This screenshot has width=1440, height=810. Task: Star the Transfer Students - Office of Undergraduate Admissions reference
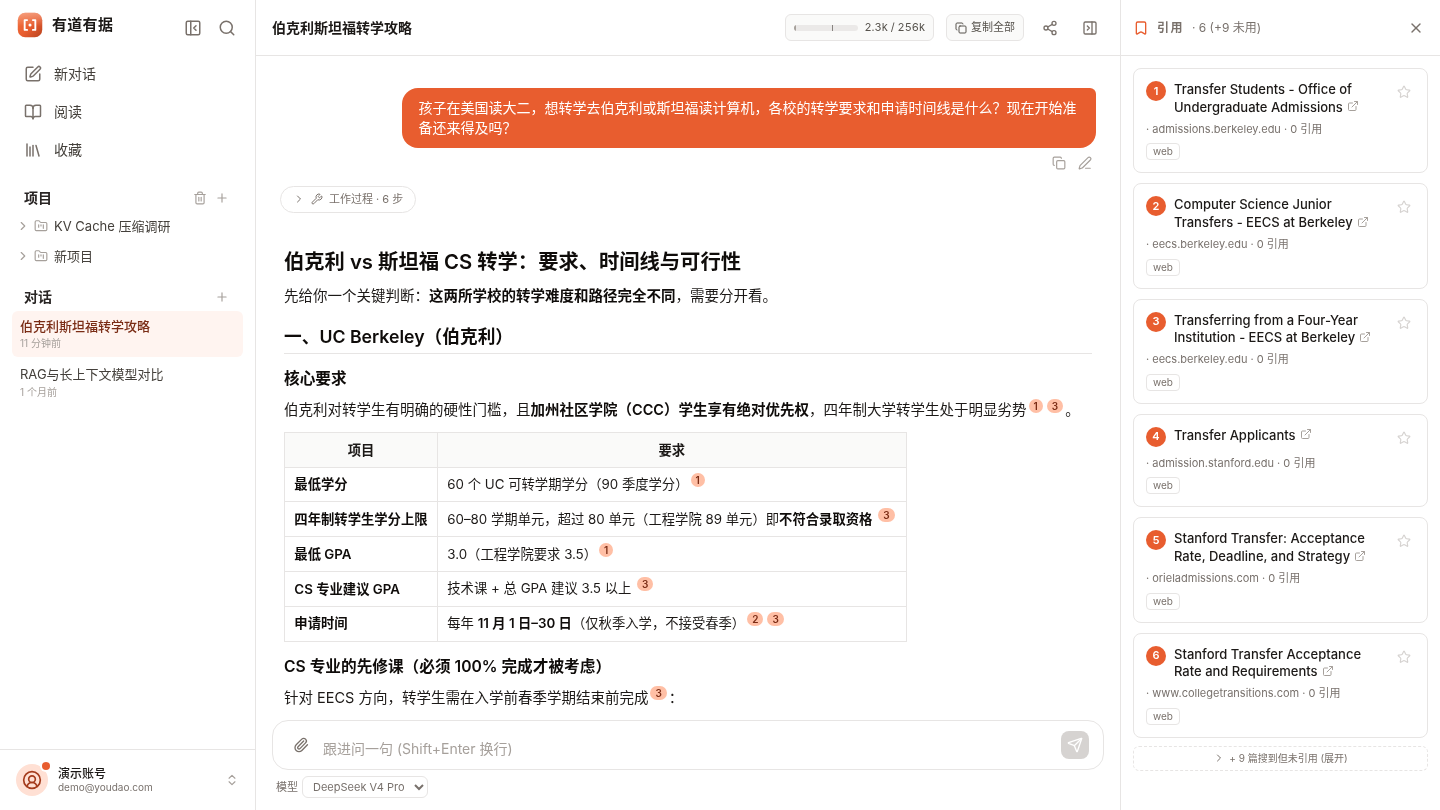point(1404,92)
